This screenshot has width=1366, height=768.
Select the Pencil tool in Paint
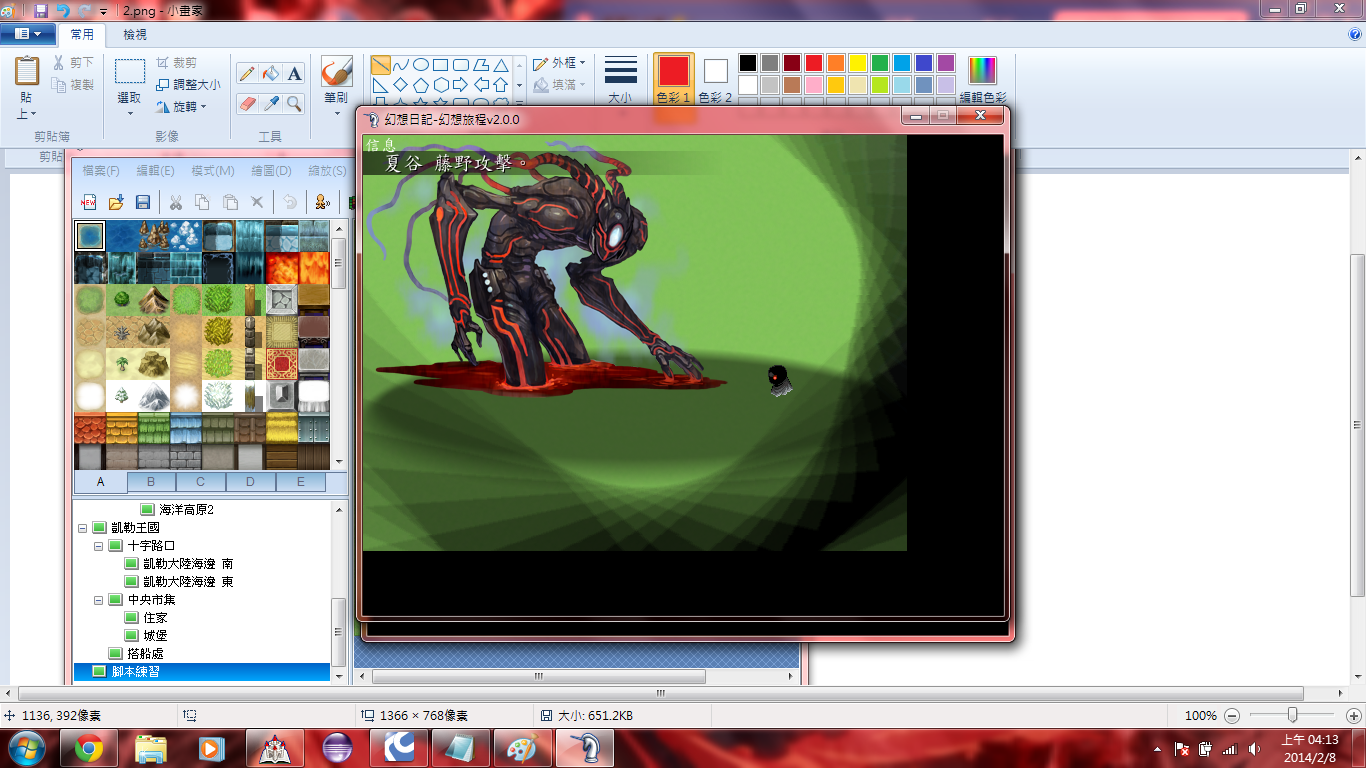click(247, 73)
